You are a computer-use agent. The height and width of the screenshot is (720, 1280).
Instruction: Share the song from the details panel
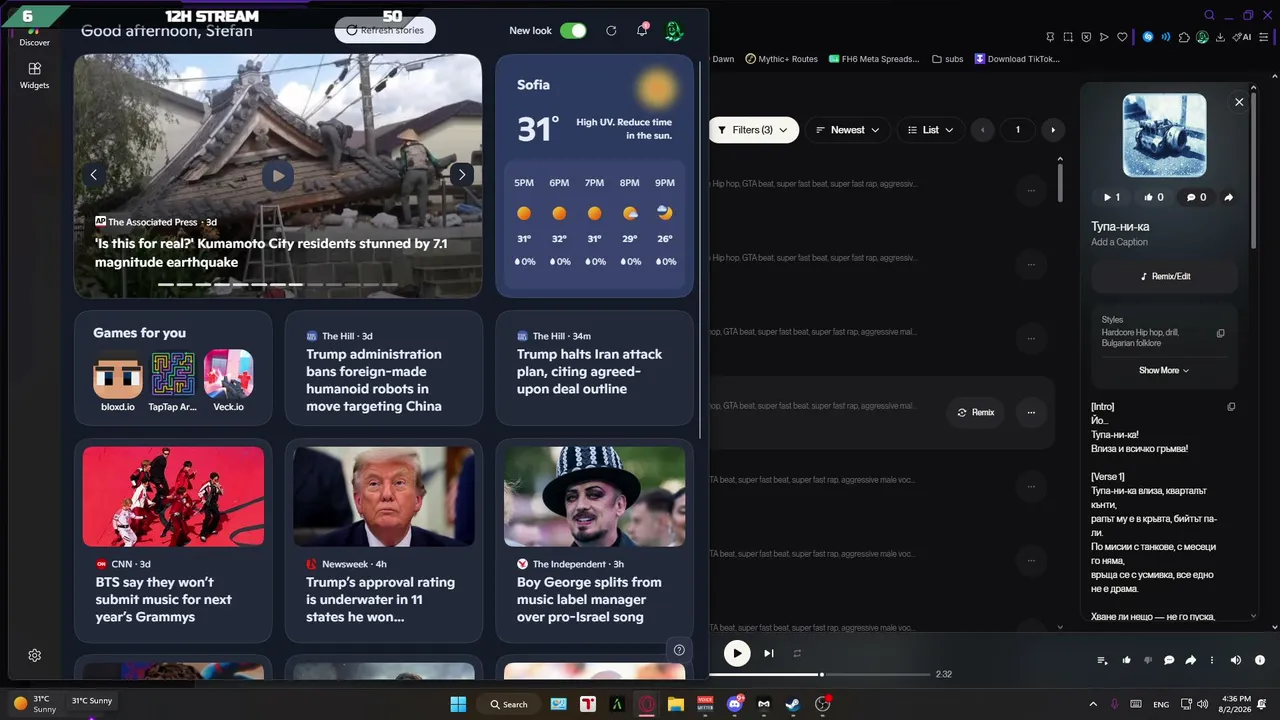click(1229, 197)
